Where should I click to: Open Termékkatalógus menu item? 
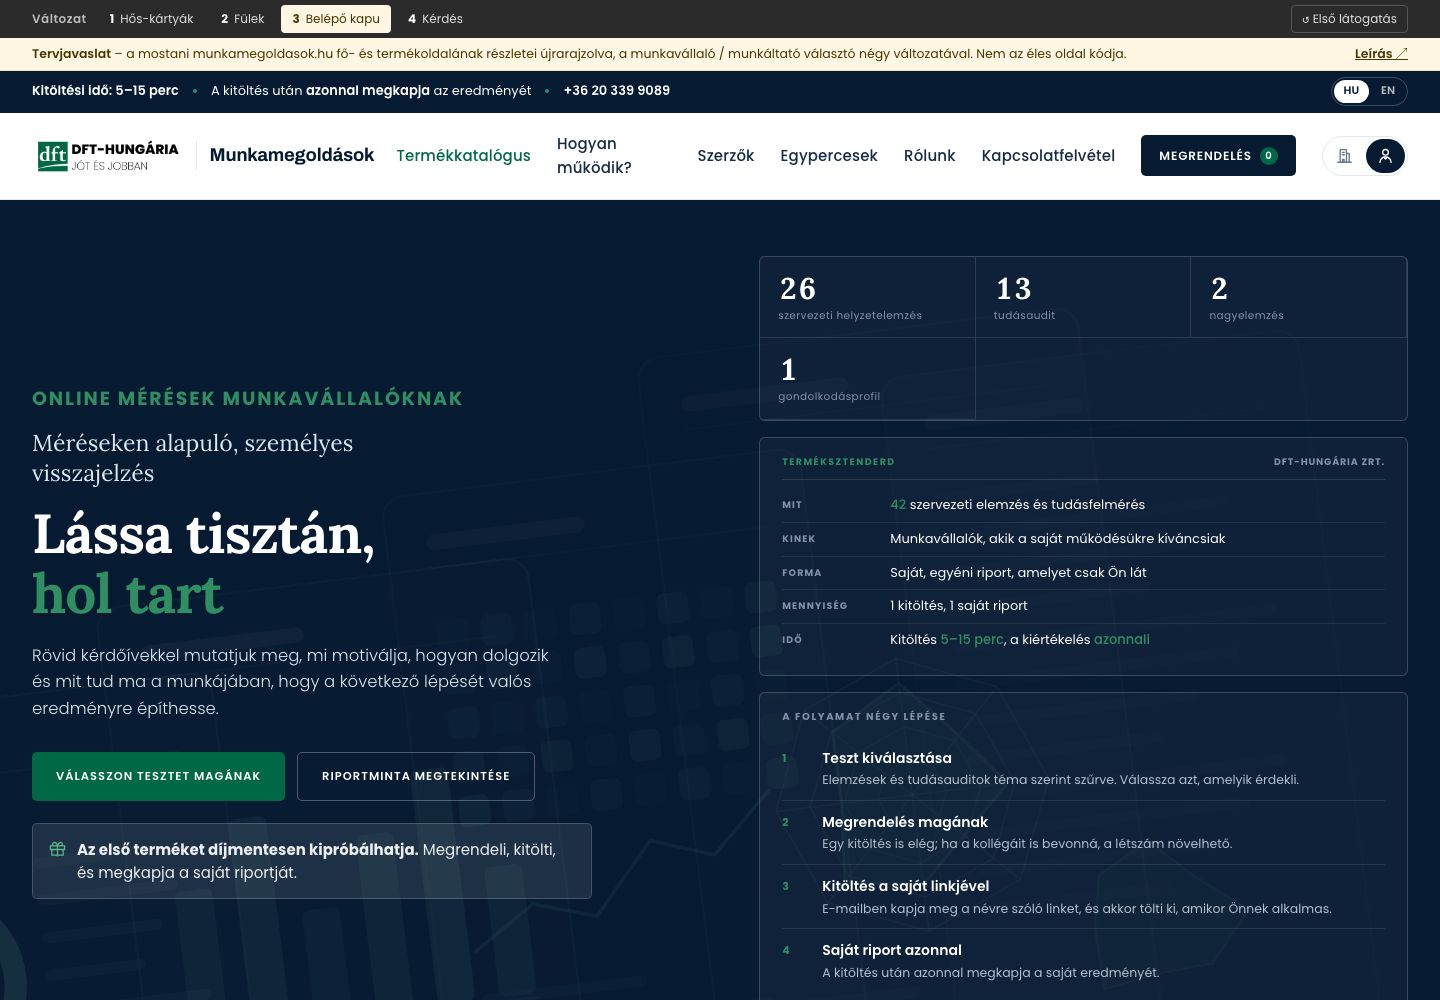463,156
